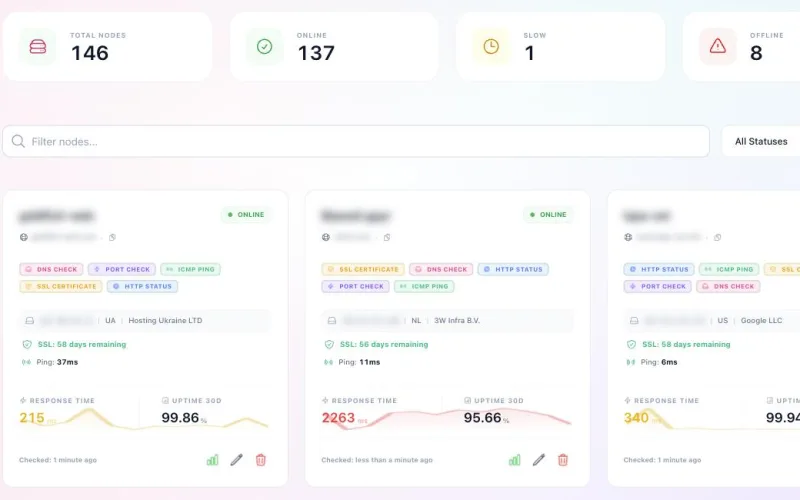Image resolution: width=800 pixels, height=500 pixels.
Task: Click server icon in 3W Infra row
Action: [x=332, y=320]
